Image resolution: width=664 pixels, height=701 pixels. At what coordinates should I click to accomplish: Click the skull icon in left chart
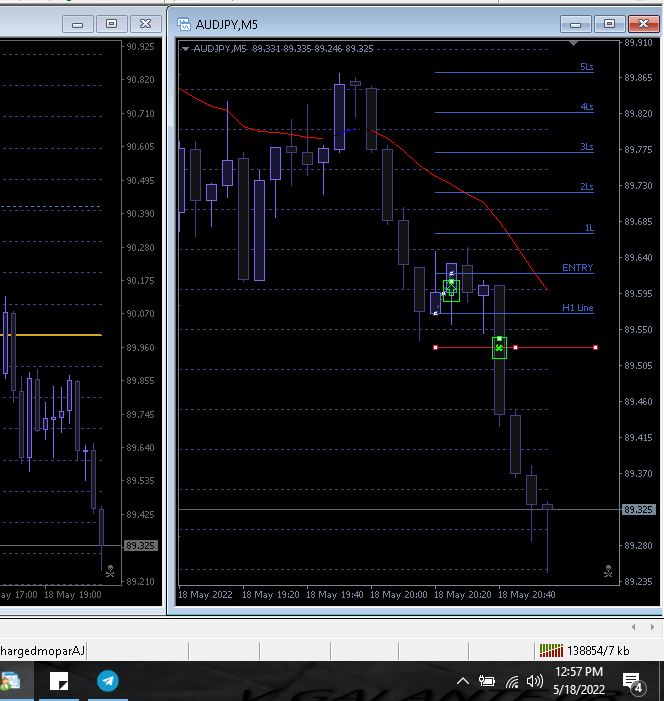[110, 571]
